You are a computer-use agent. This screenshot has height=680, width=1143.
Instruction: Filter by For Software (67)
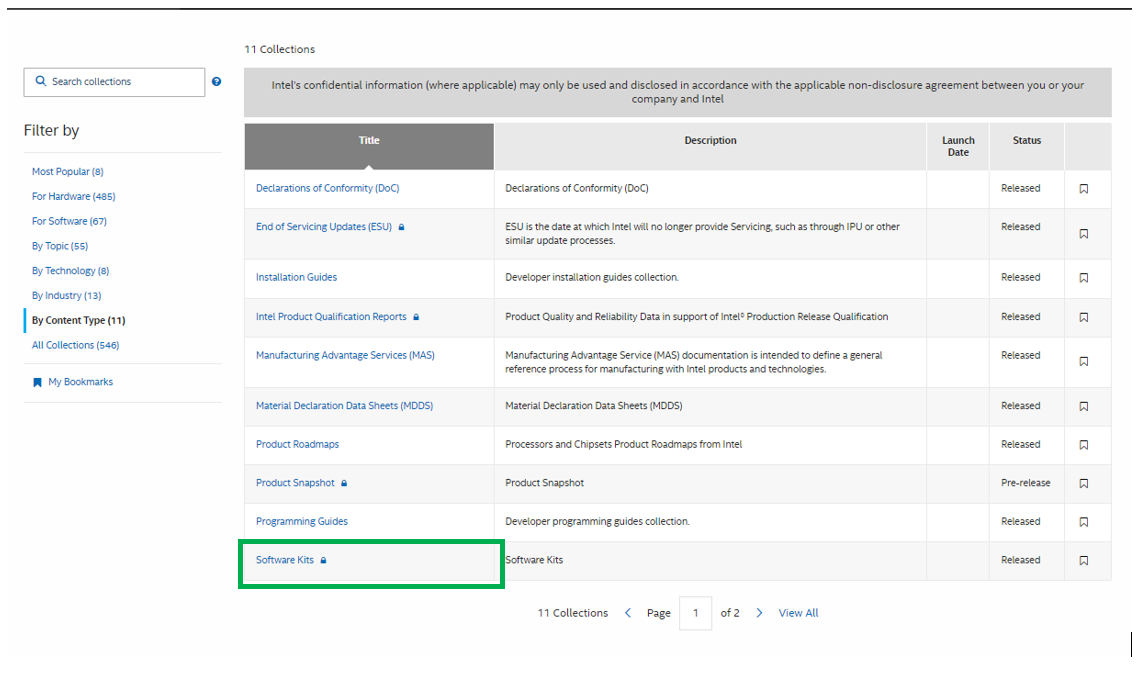69,221
